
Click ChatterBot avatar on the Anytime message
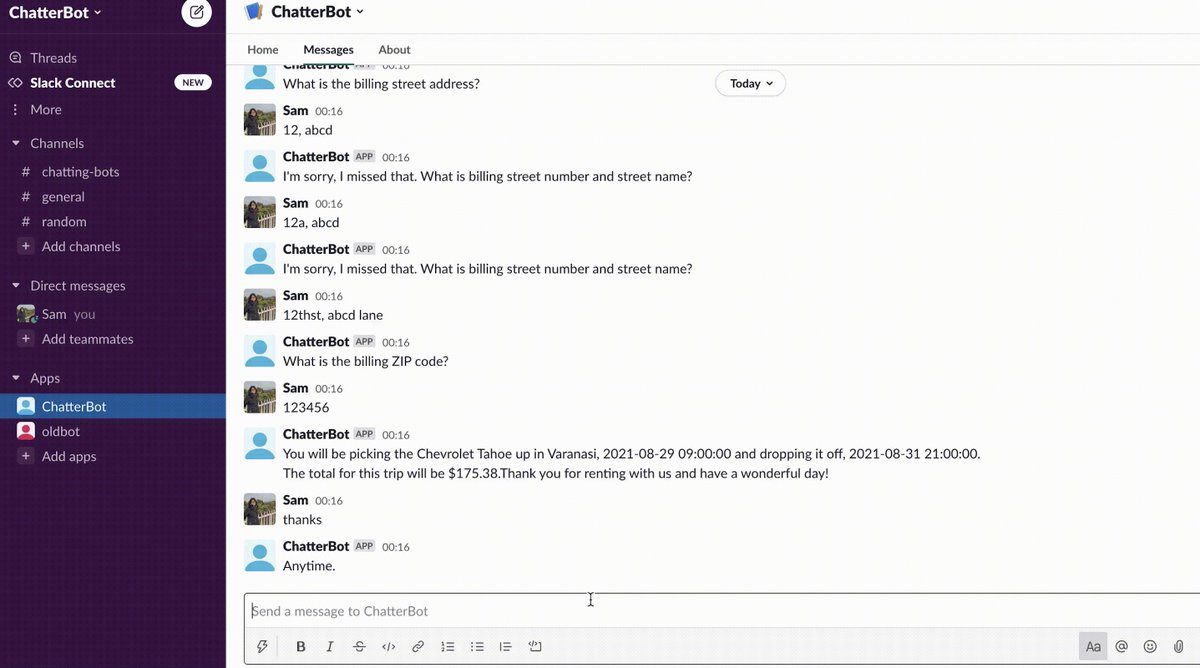coord(260,555)
